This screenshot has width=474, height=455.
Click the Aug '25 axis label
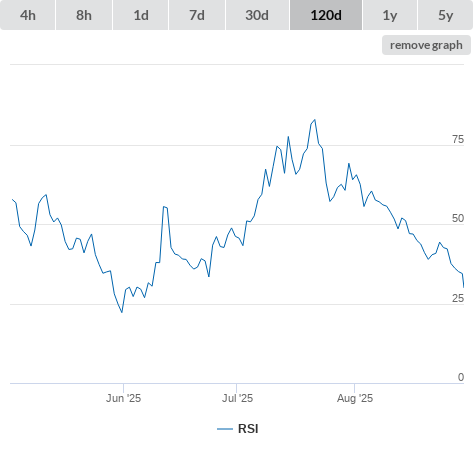pos(355,398)
